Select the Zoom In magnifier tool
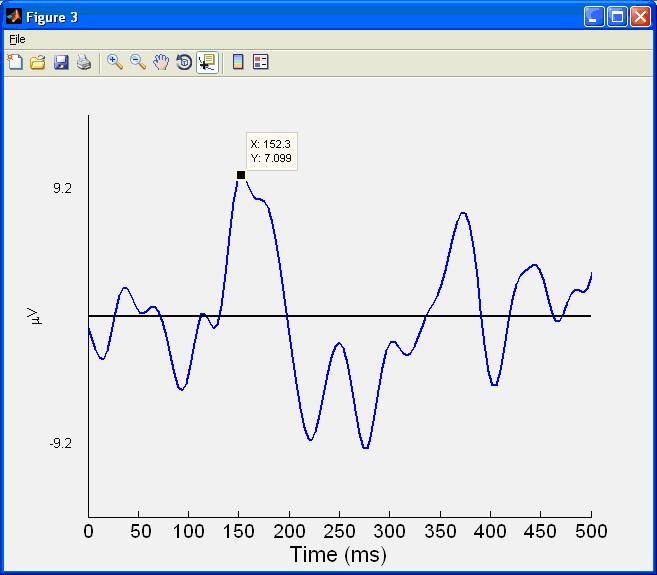Screen dimensions: 657x575 pyautogui.click(x=115, y=62)
